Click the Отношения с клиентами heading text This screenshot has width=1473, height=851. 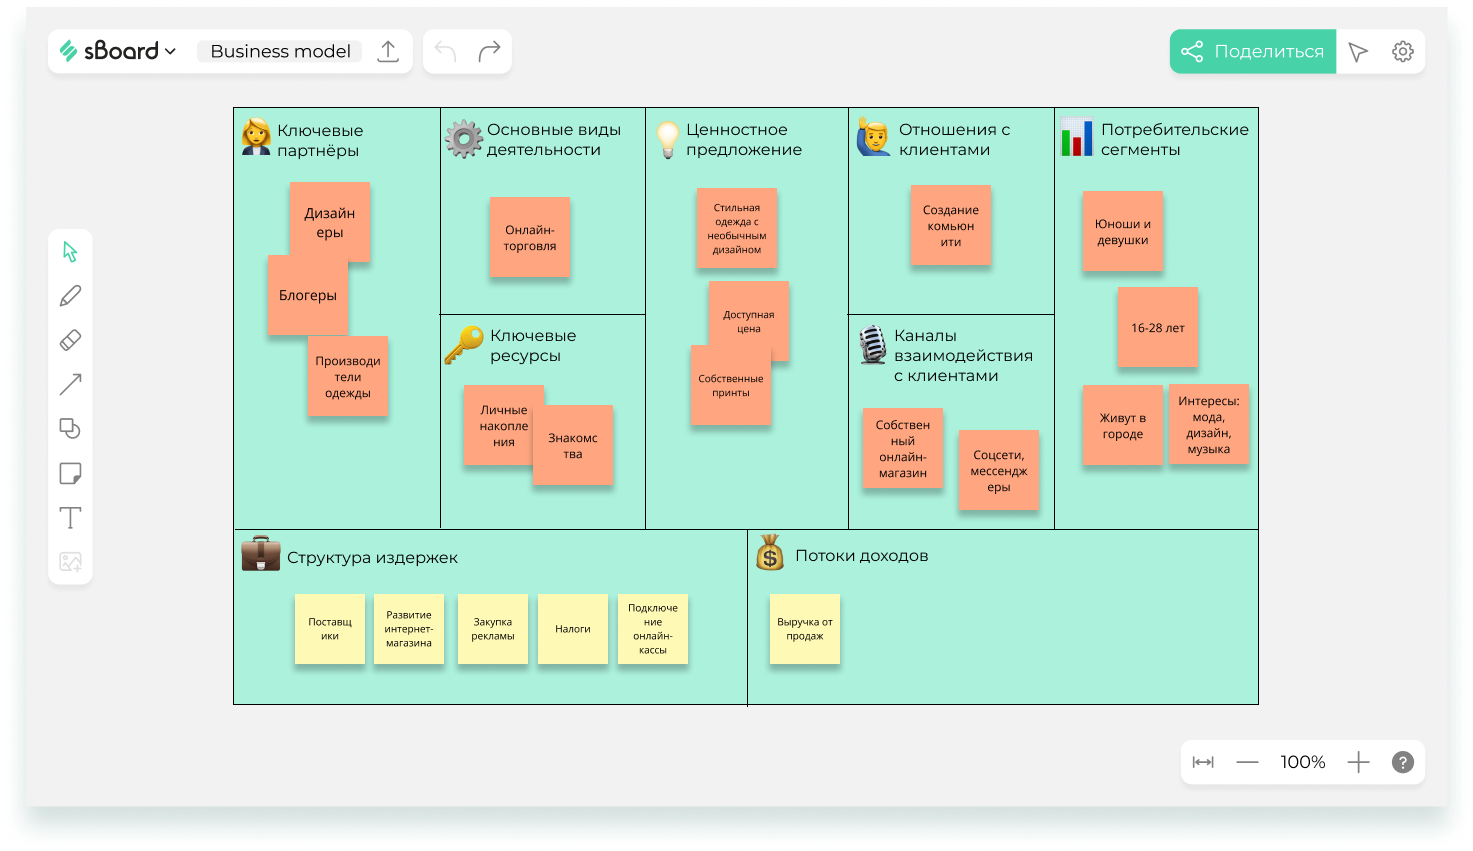pos(955,139)
